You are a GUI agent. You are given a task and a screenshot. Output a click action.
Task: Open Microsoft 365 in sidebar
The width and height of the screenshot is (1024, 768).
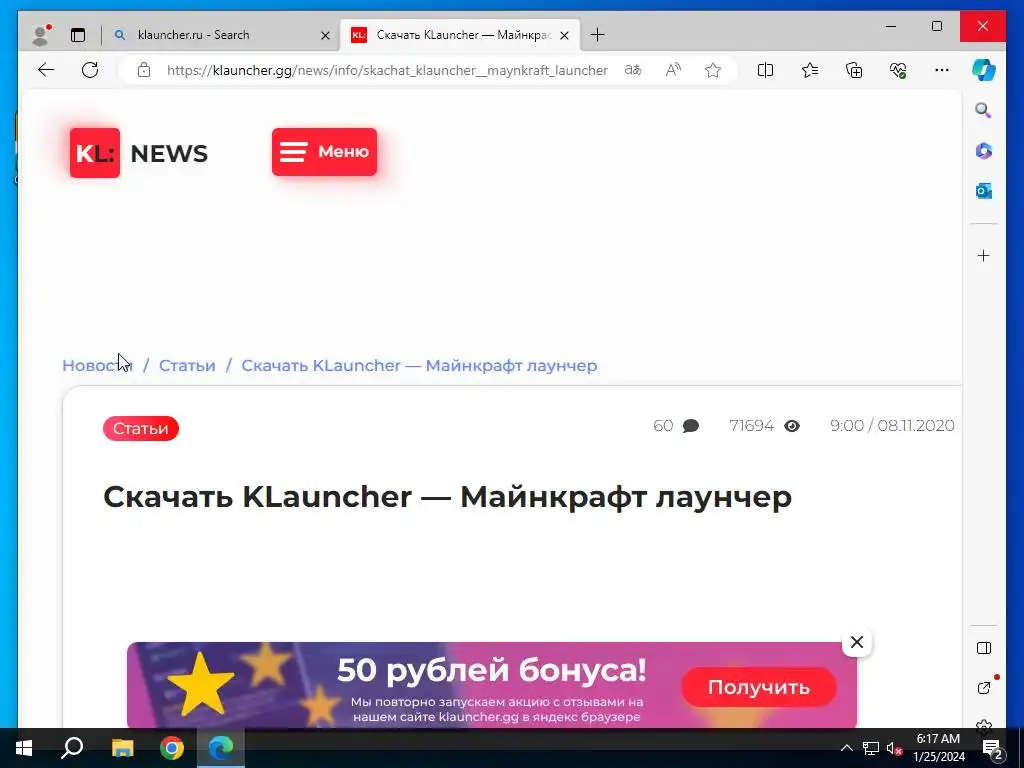984,151
